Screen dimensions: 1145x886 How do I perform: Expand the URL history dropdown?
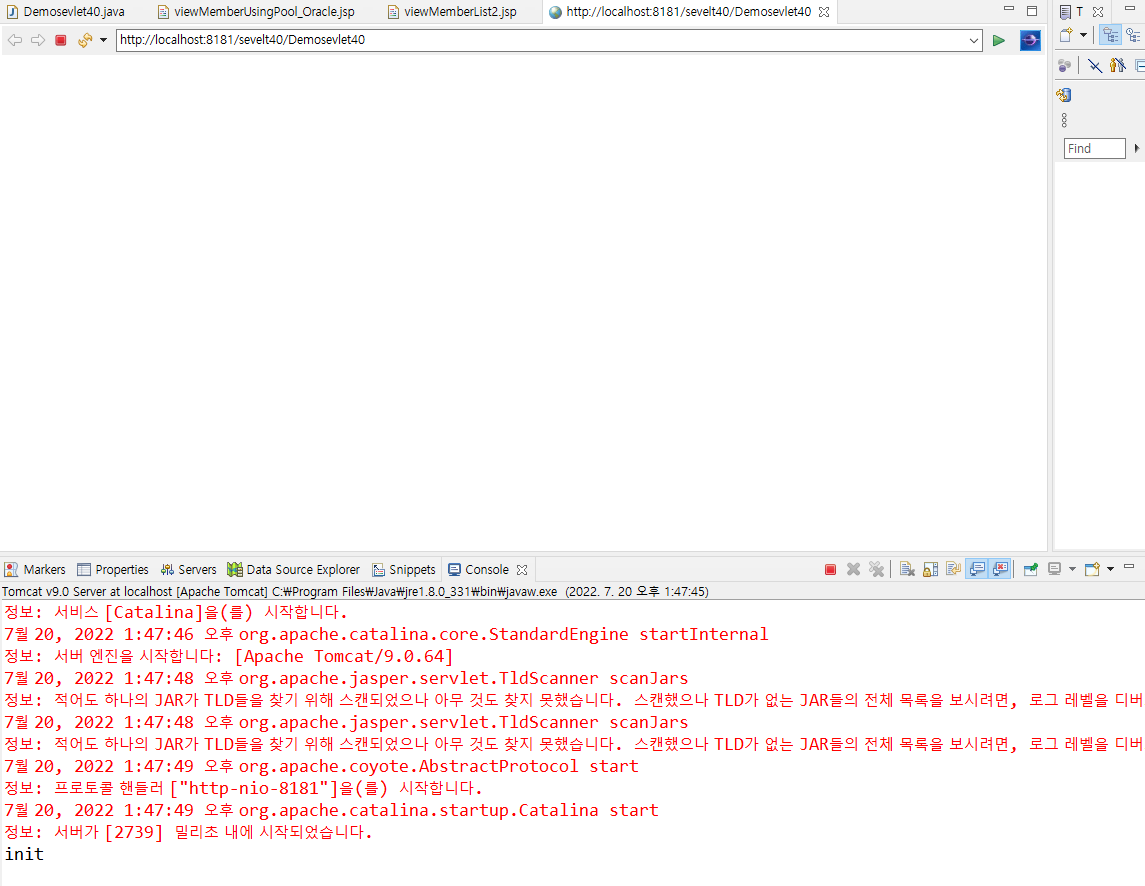[973, 41]
